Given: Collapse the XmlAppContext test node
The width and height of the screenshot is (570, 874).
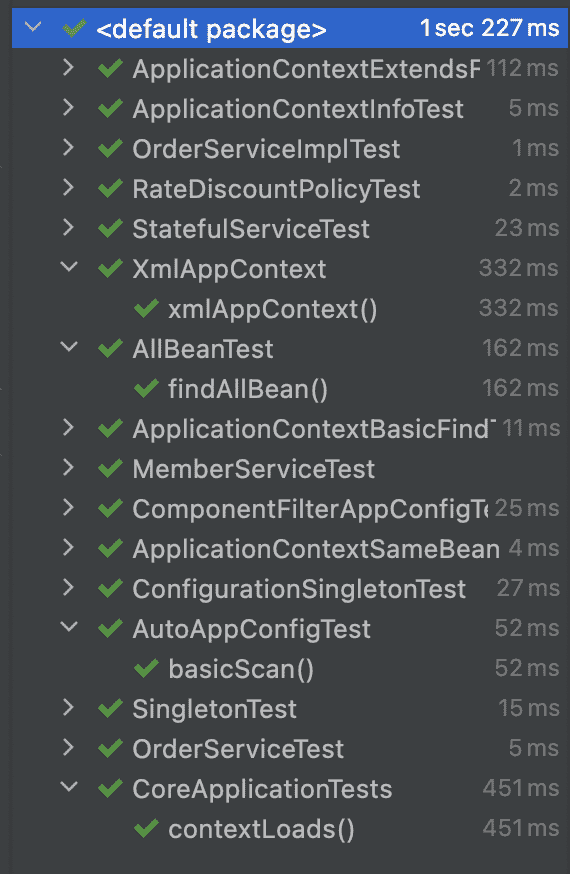Looking at the screenshot, I should coord(69,268).
